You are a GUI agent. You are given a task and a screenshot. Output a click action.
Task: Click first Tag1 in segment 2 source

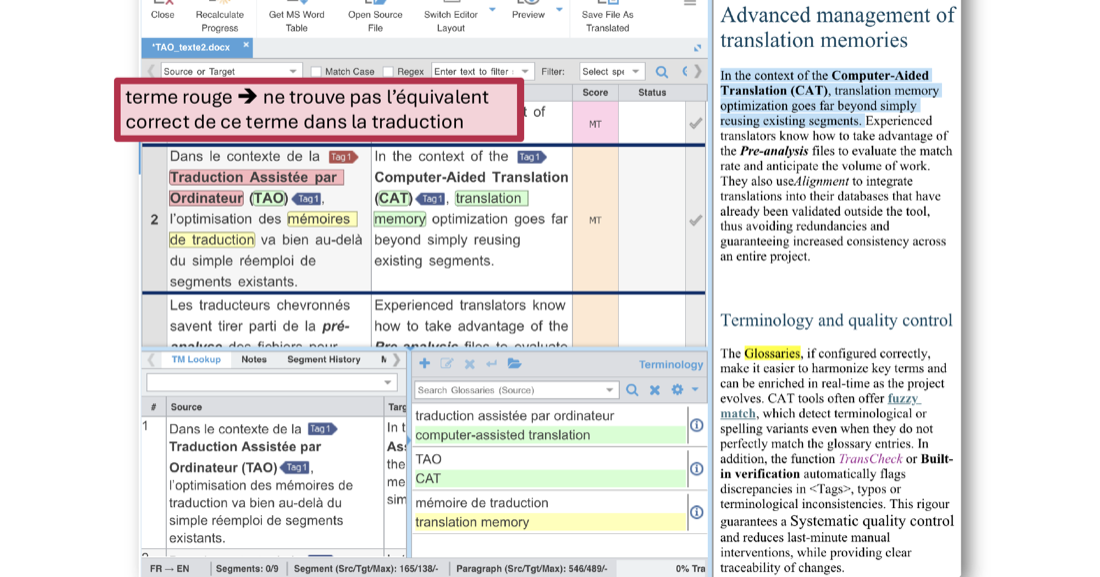[x=341, y=157]
